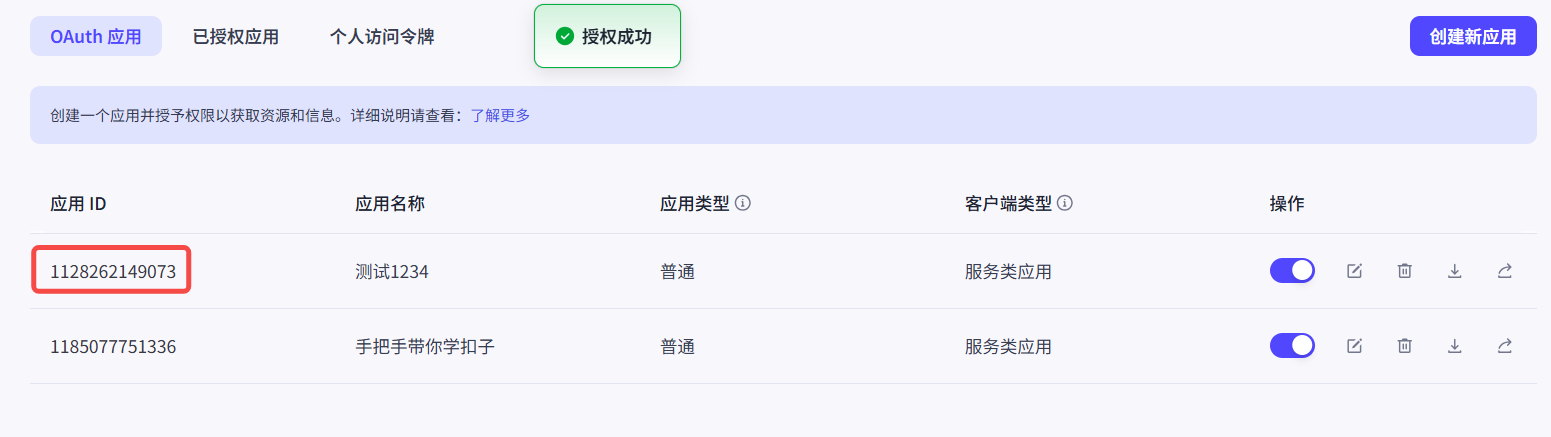Screen dimensions: 1551x437
Task: Share the 测试1234 application
Action: 1504,271
